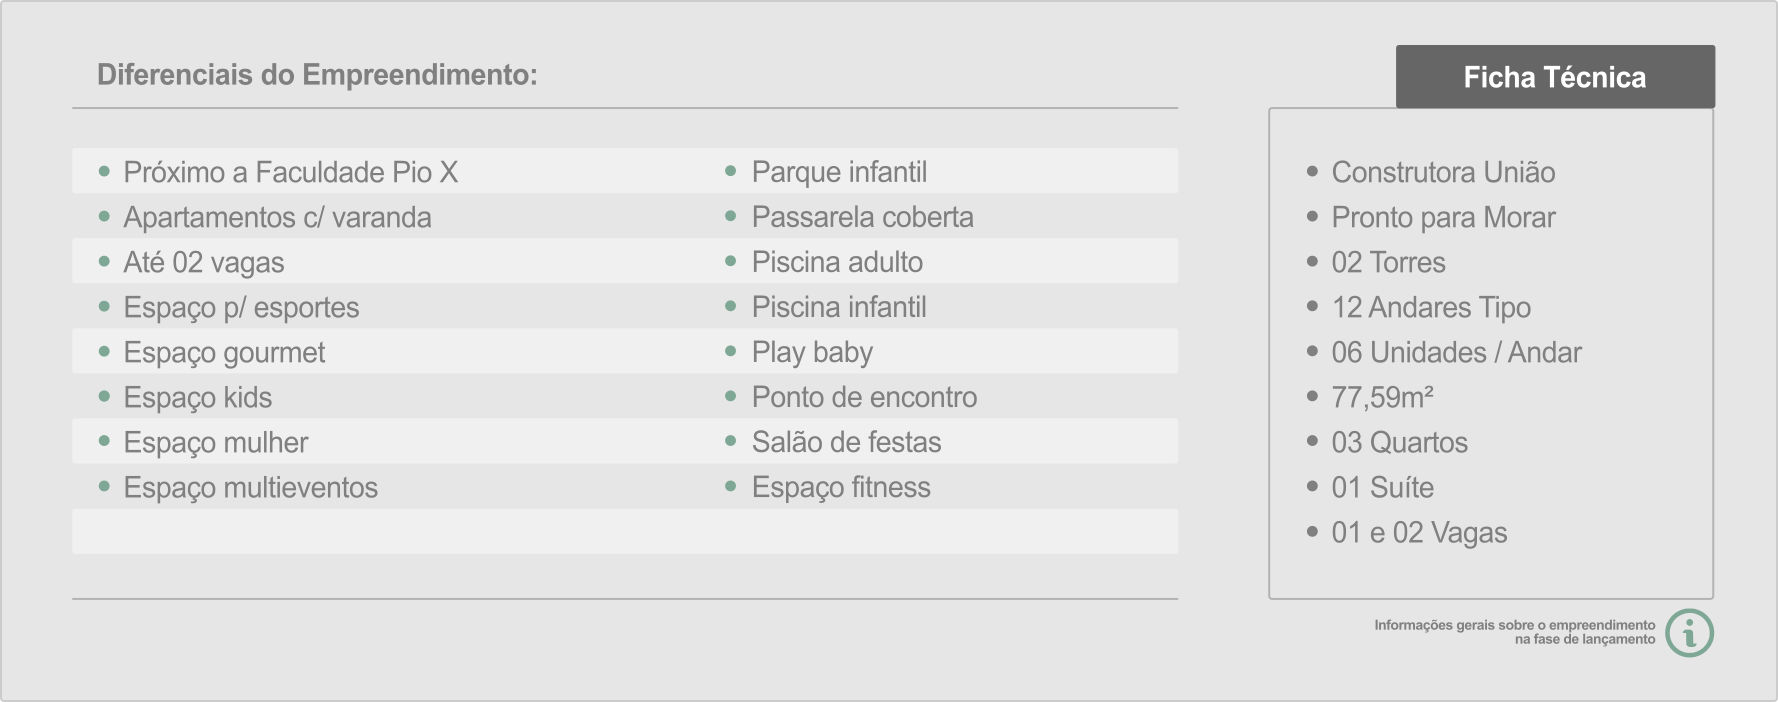The height and width of the screenshot is (702, 1778).
Task: Click the Próximo a Faculdade Pio X item
Action: (291, 172)
